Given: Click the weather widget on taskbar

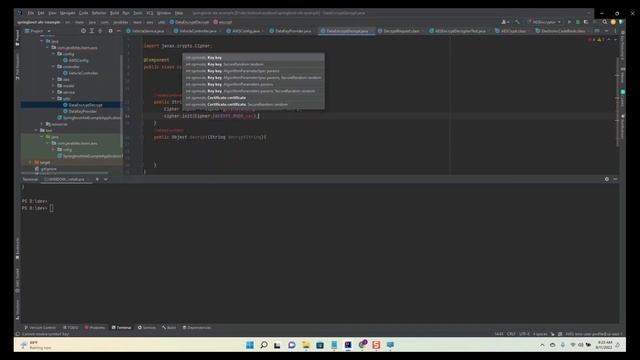Looking at the screenshot, I should tap(36, 345).
